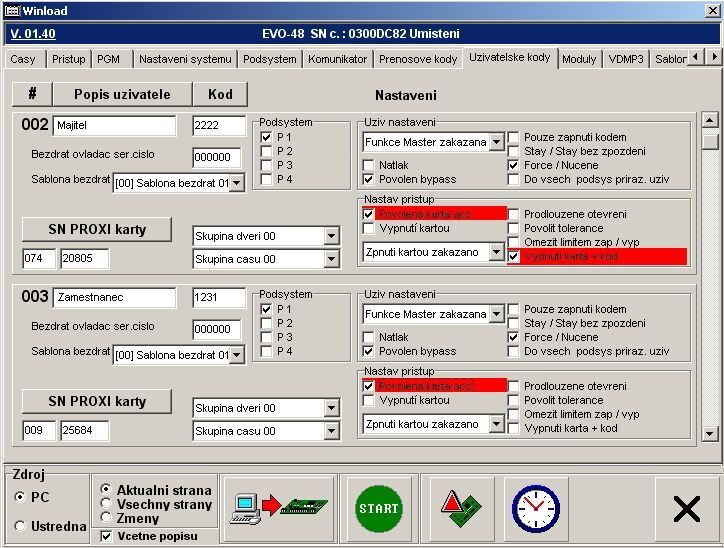This screenshot has width=724, height=548.
Task: Open Sablona bezdrat dropdown for user 002
Action: point(238,183)
